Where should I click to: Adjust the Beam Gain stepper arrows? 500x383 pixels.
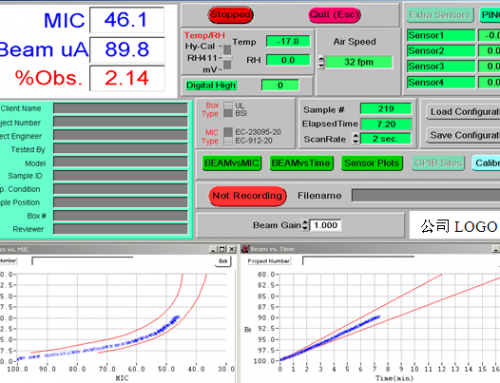tap(305, 225)
